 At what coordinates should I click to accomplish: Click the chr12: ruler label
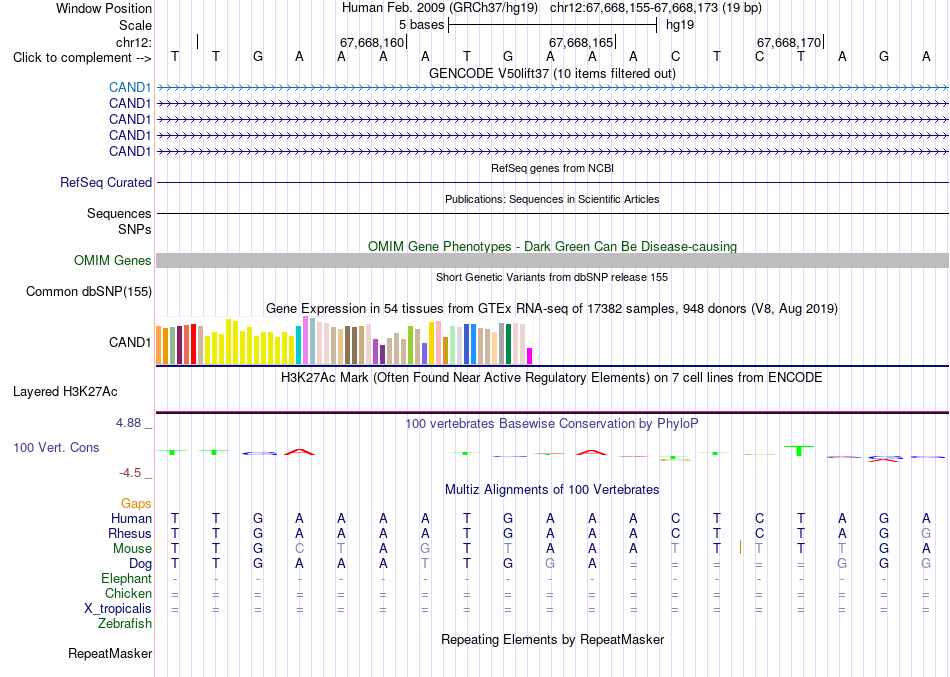pyautogui.click(x=134, y=42)
